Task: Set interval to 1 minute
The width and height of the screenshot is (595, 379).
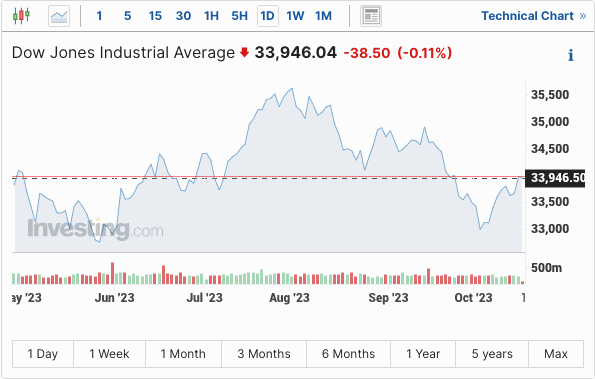Action: click(x=99, y=16)
